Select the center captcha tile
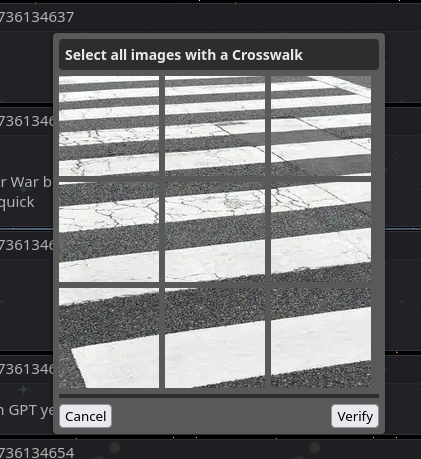 (215, 232)
